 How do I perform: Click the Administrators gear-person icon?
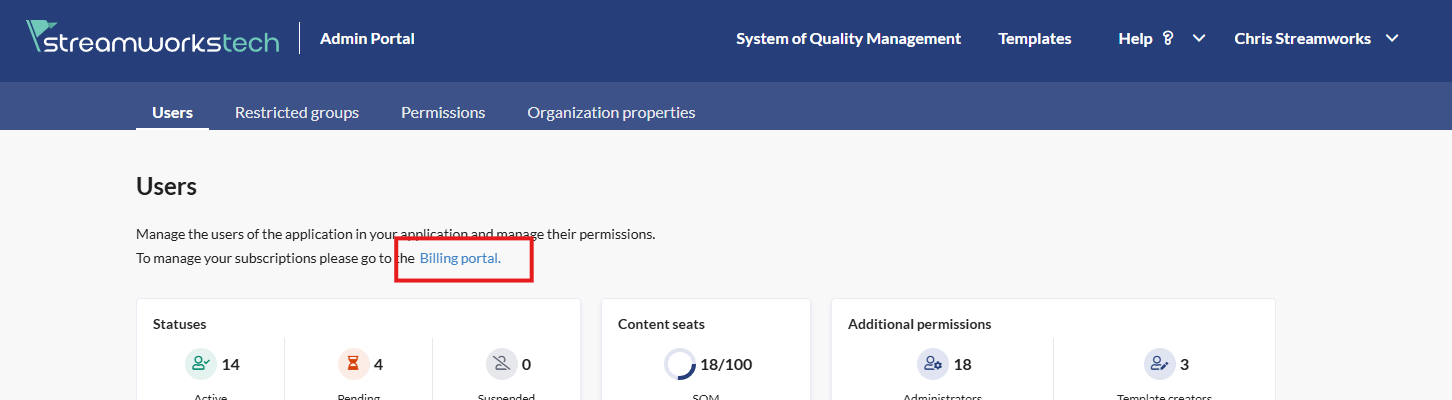coord(932,364)
